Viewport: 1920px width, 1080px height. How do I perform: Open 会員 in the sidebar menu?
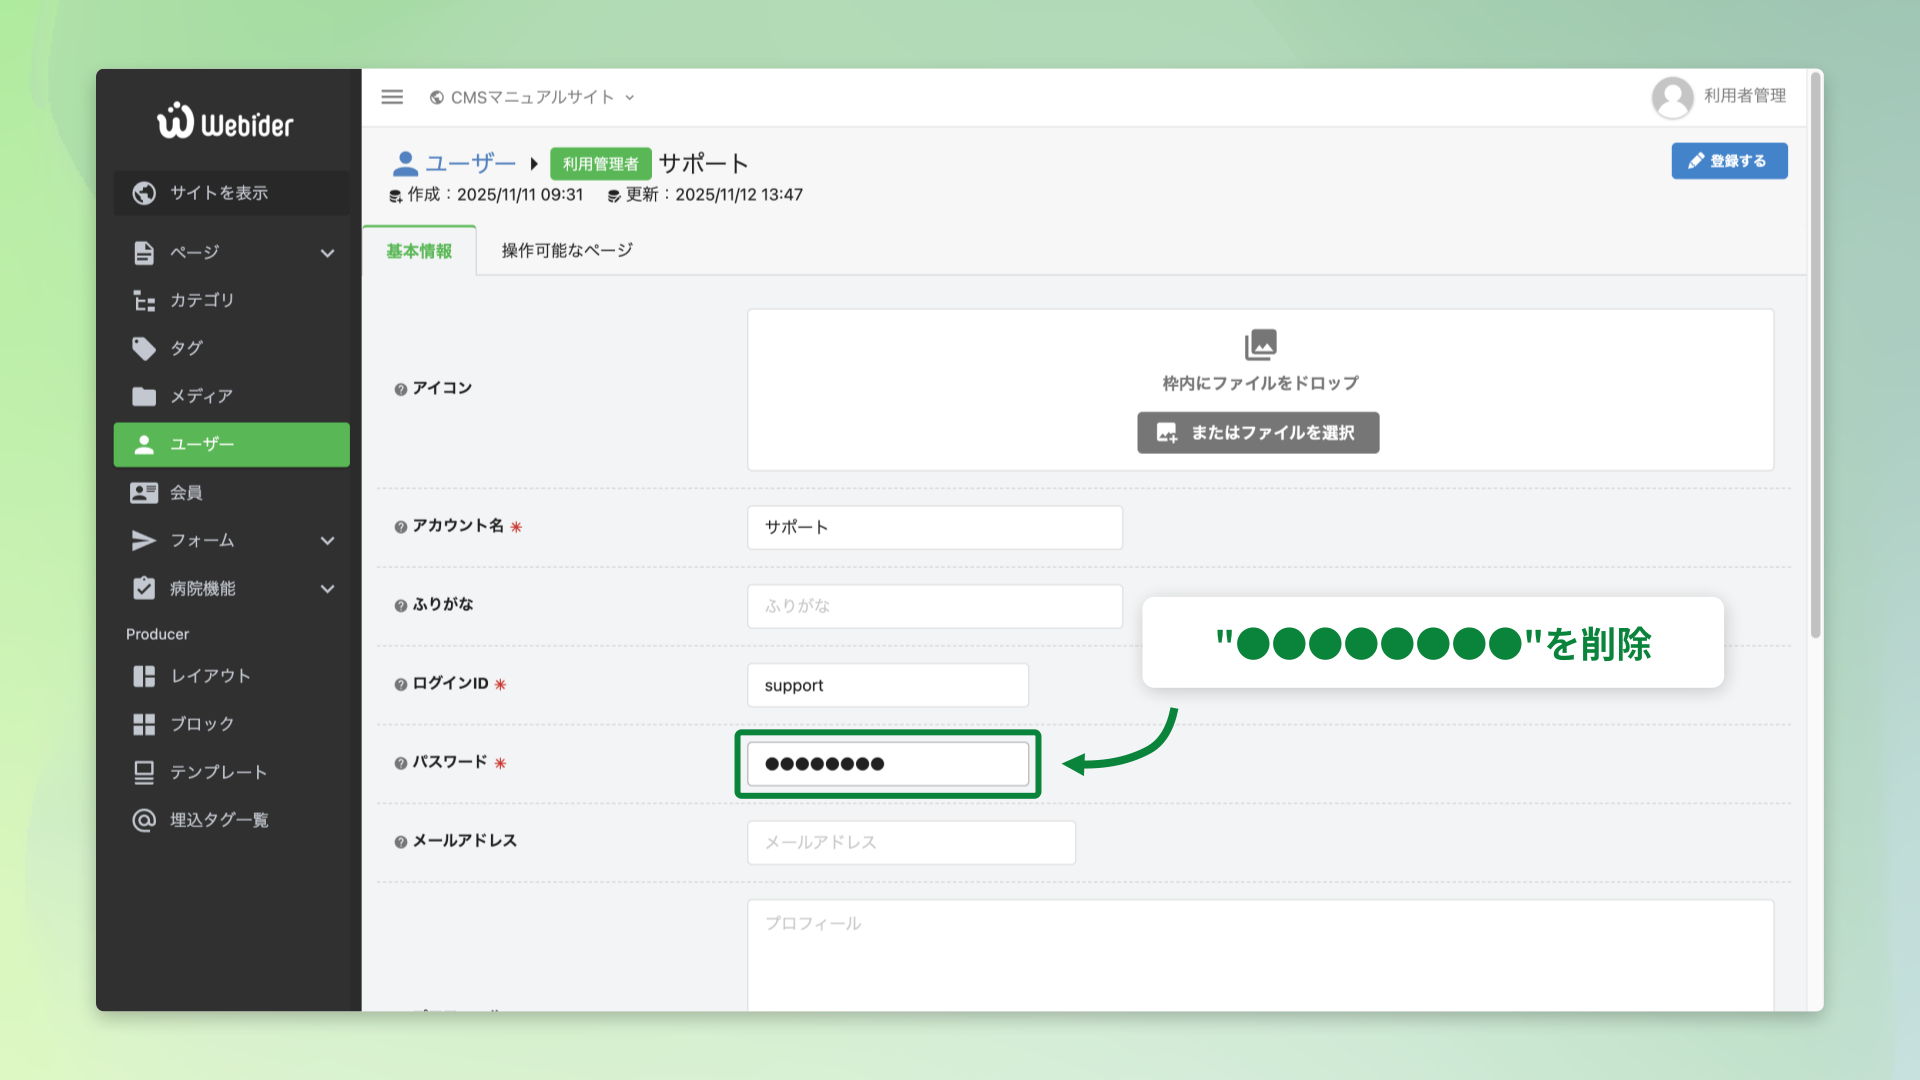click(x=231, y=493)
